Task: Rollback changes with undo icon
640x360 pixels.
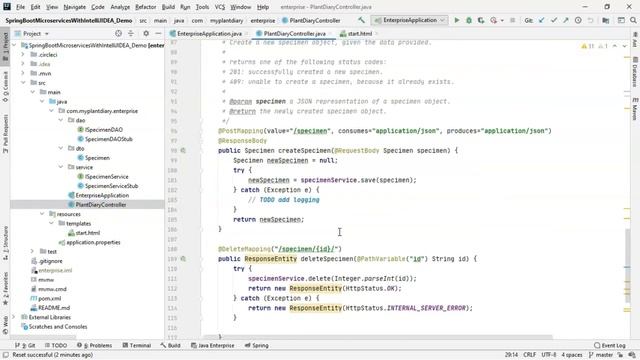Action: point(590,20)
